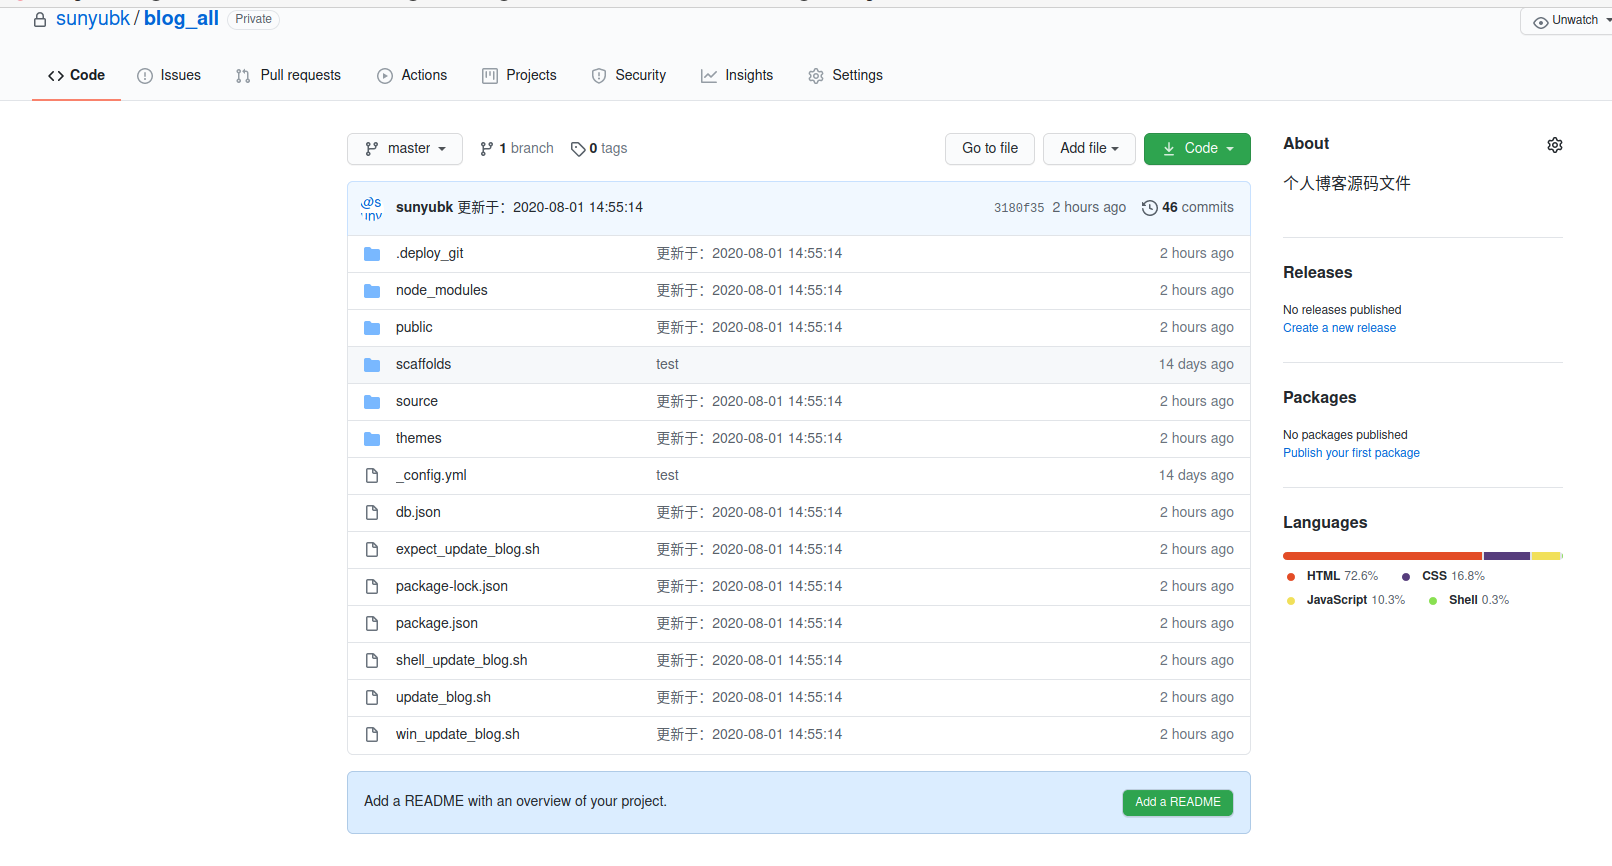Click the Shell 0.3% language entry
Screen dimensions: 1612x866
point(1469,600)
